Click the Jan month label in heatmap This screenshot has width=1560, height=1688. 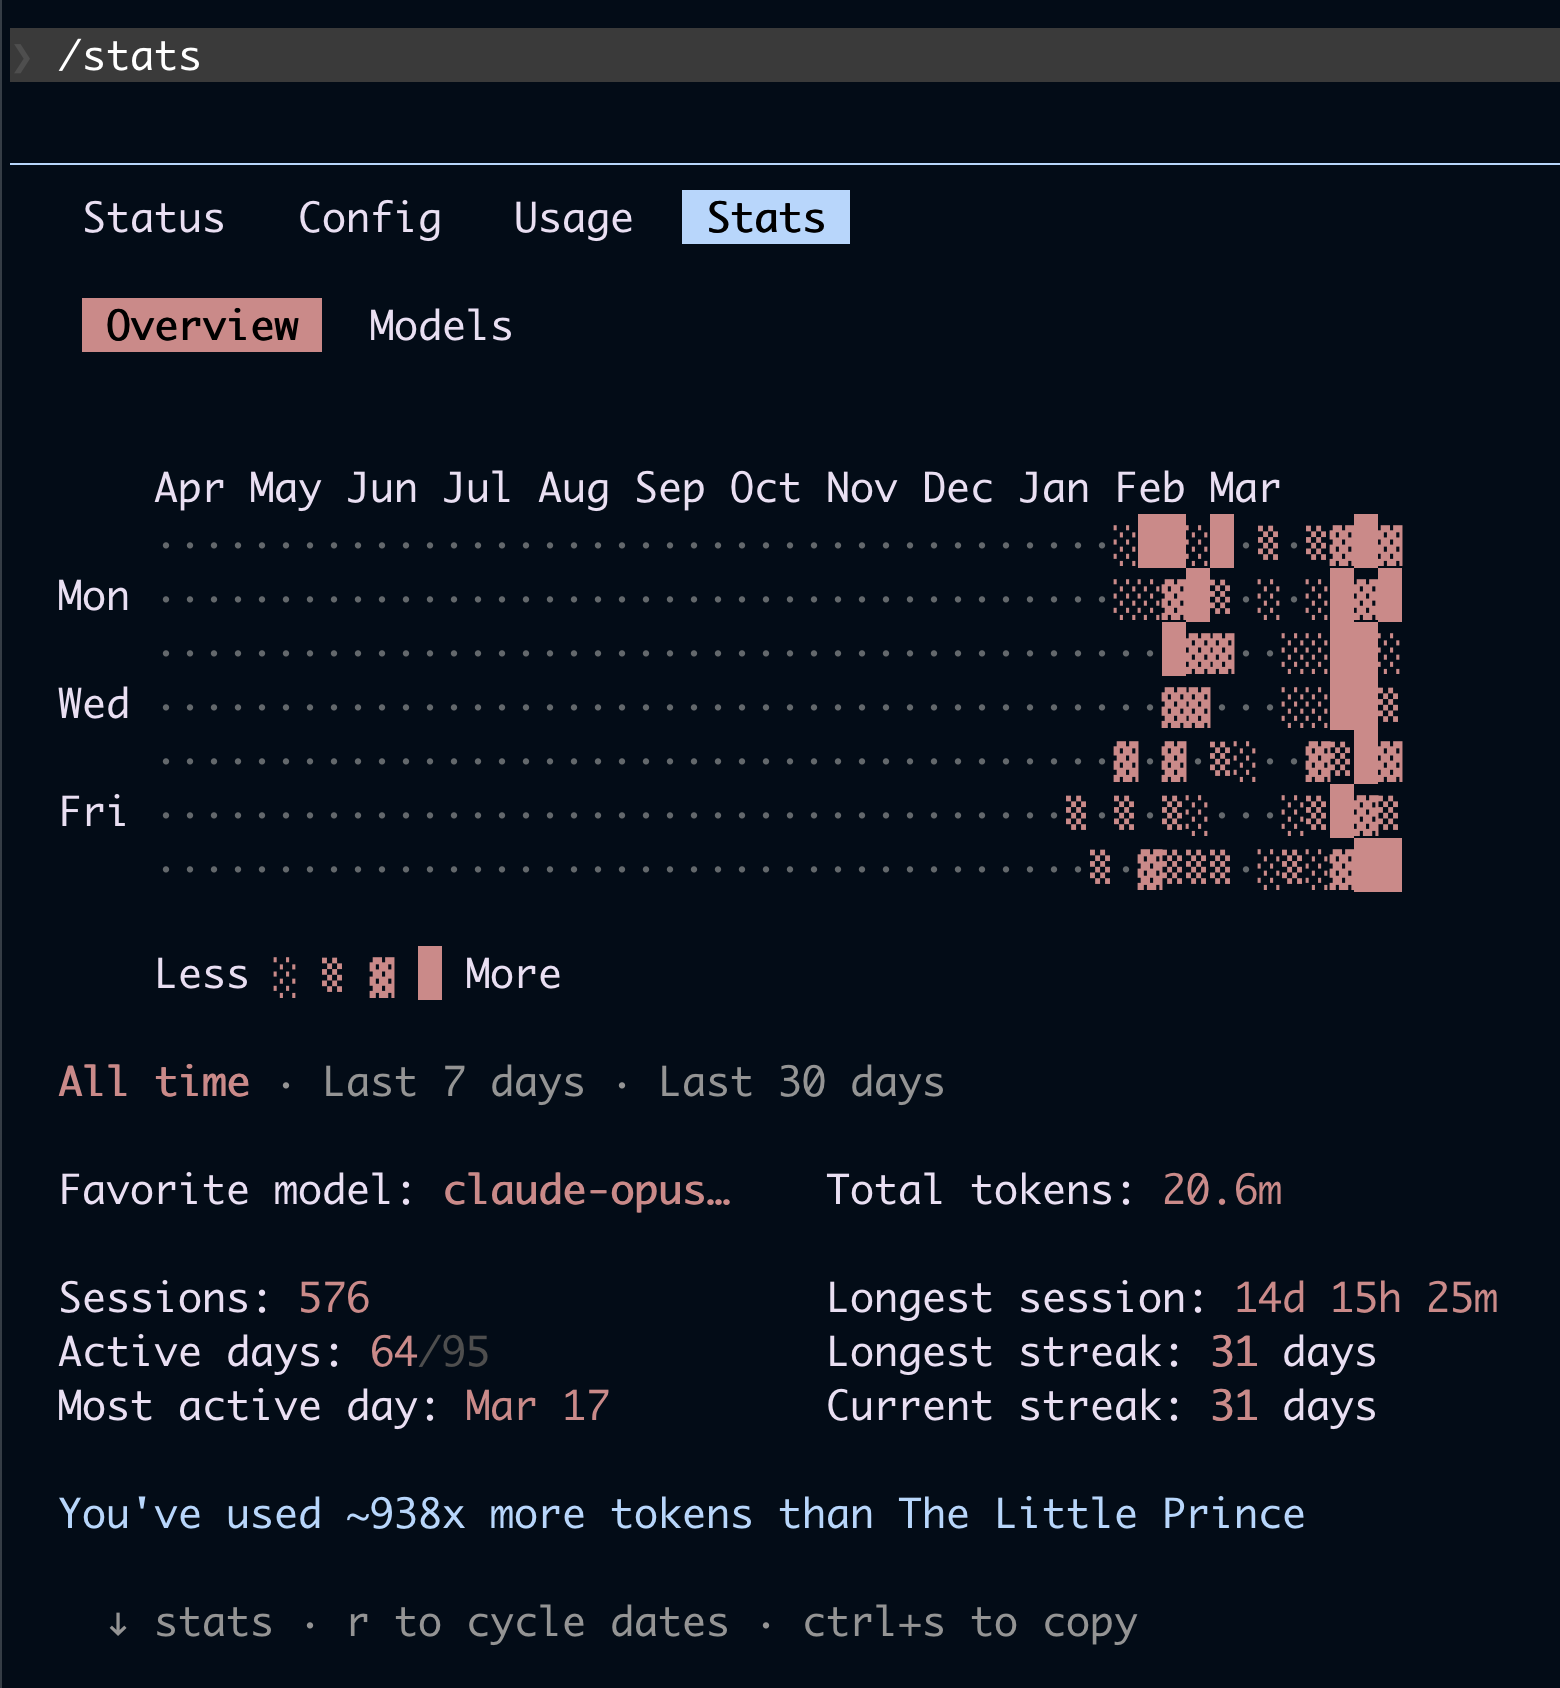(x=1054, y=488)
